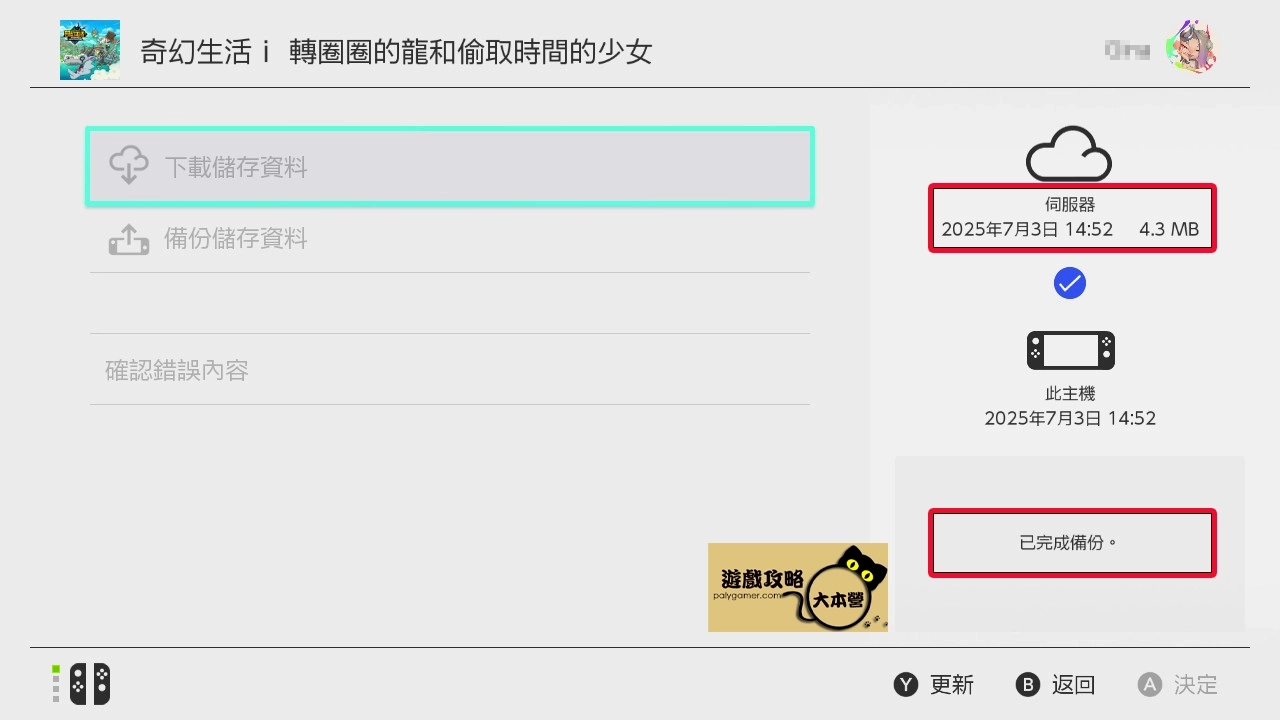The height and width of the screenshot is (720, 1280).
Task: Open 確認錯誤內容 entry
Action: pos(450,370)
